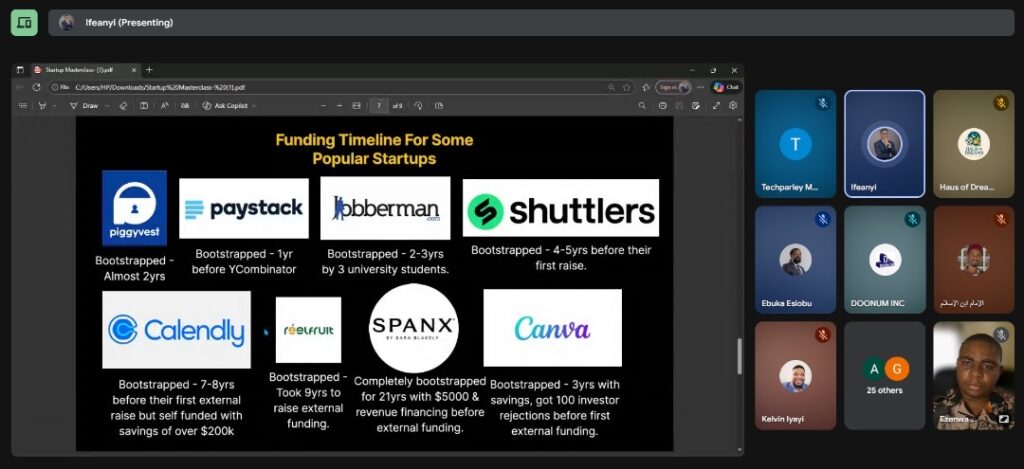Click the PDF page number field

379,105
